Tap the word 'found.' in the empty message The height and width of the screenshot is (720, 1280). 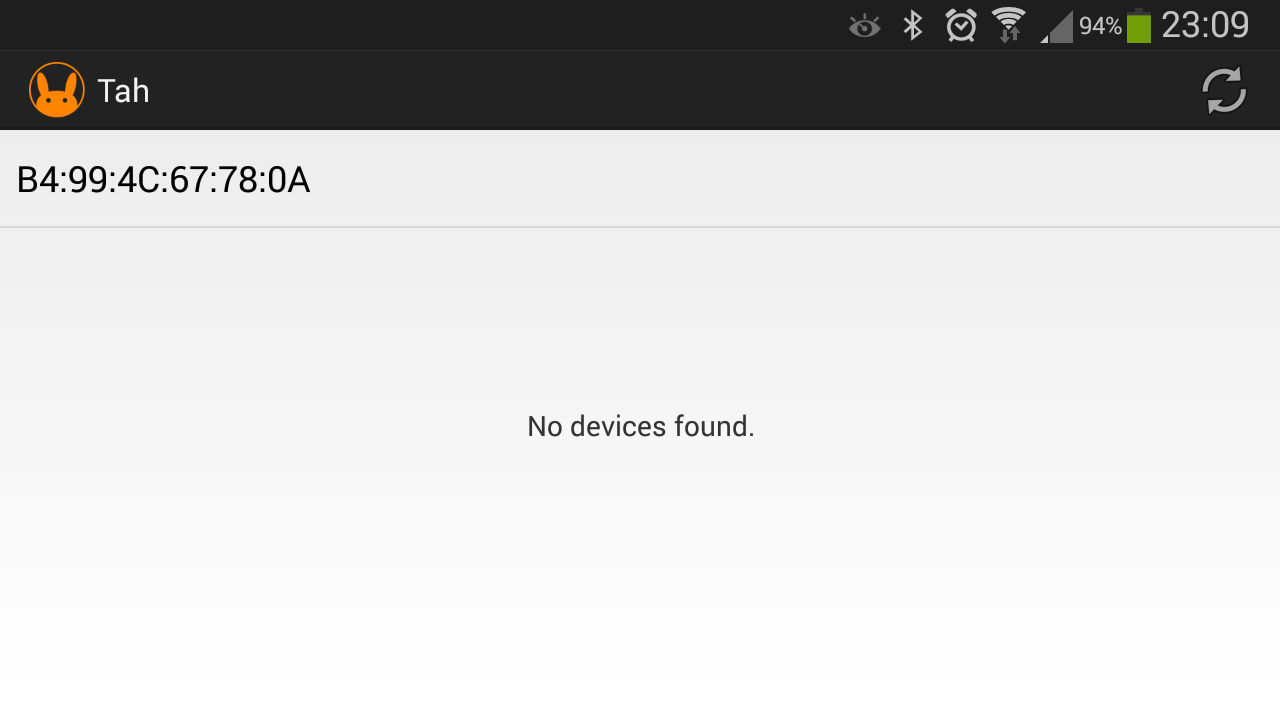714,427
